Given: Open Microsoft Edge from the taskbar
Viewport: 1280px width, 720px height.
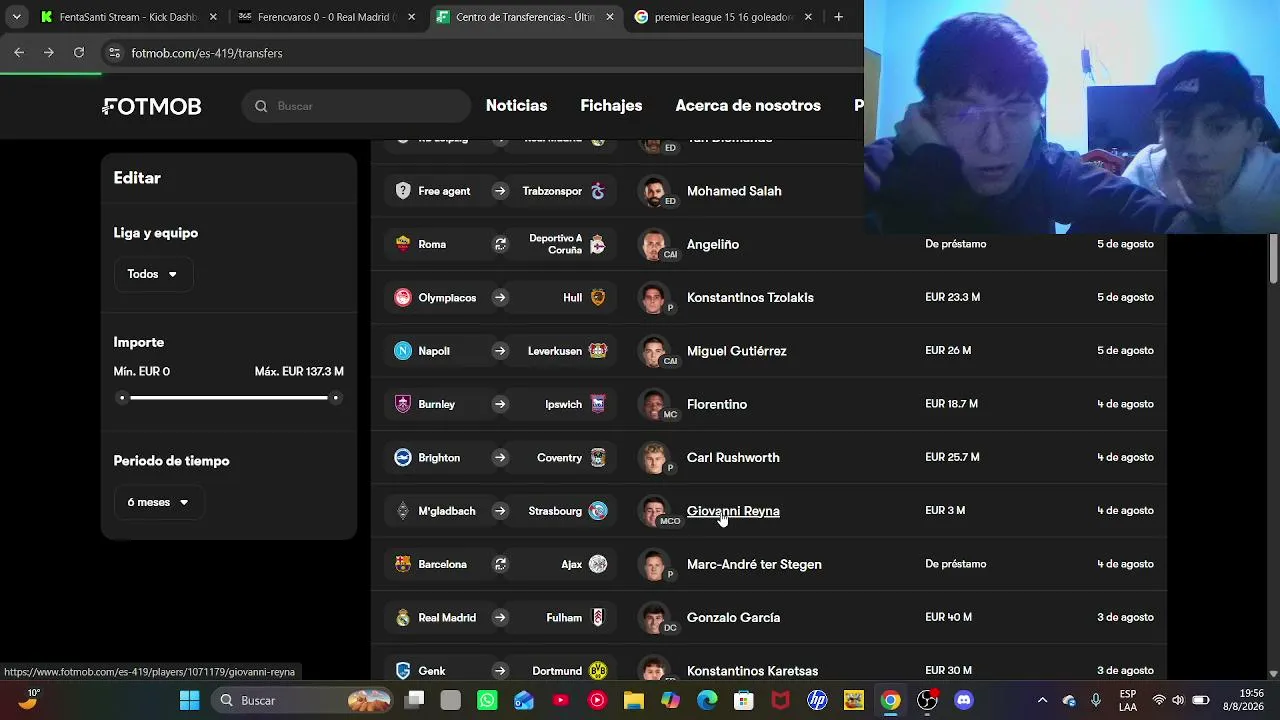Looking at the screenshot, I should pos(707,700).
